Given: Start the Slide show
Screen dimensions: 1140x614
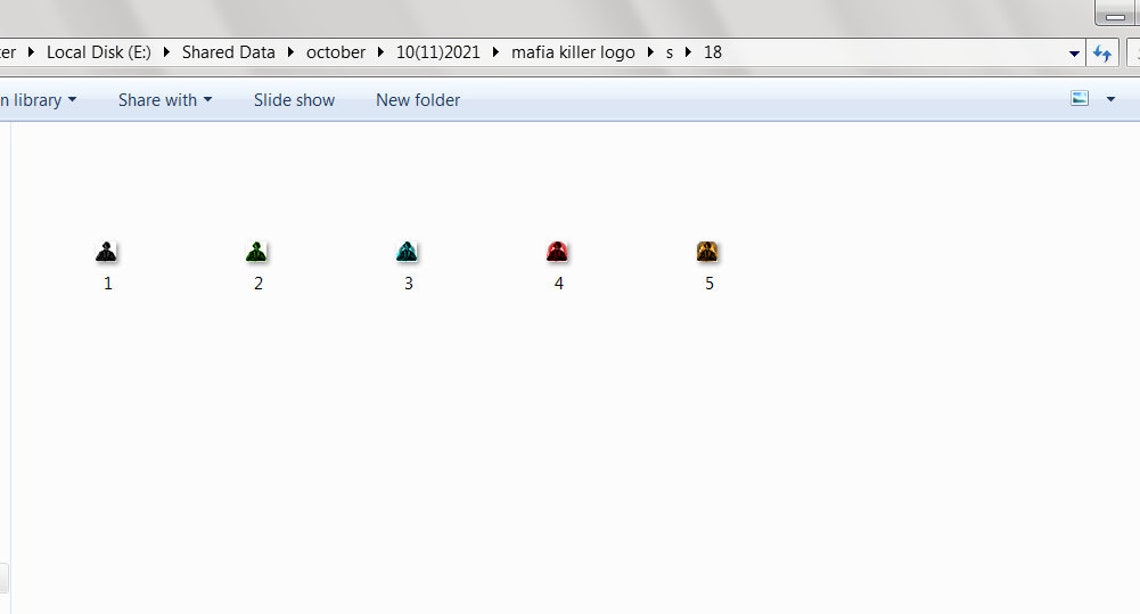Looking at the screenshot, I should tap(293, 99).
